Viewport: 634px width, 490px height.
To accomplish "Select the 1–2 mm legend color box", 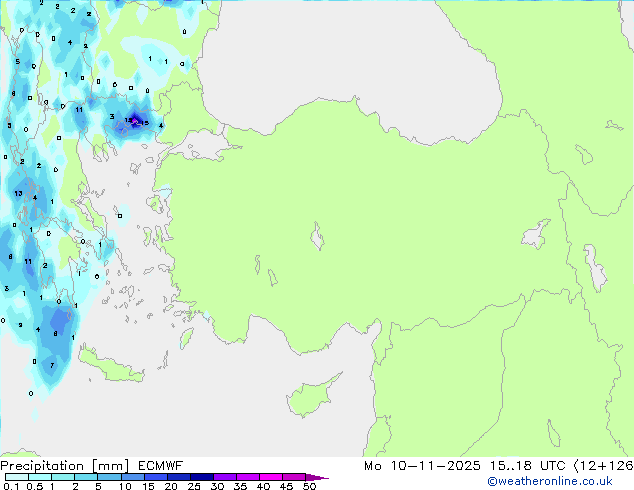I will 63,477.
